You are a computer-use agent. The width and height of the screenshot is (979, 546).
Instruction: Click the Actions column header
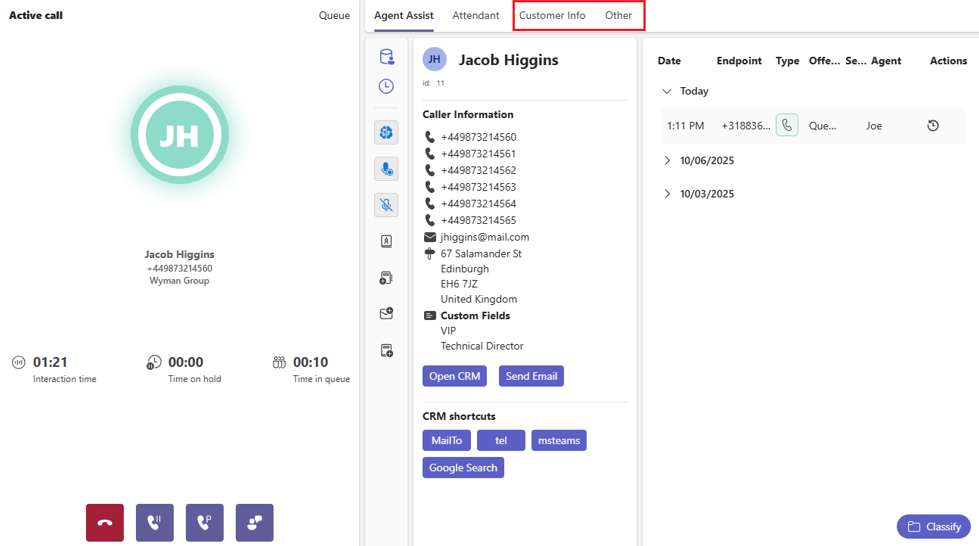pyautogui.click(x=948, y=61)
